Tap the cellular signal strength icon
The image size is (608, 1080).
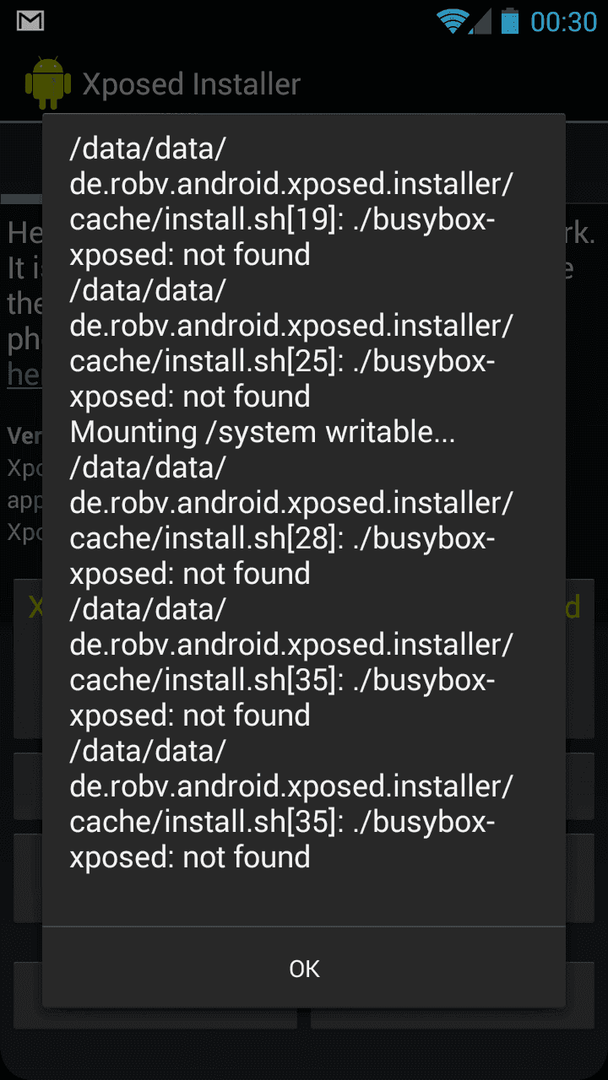pyautogui.click(x=480, y=21)
